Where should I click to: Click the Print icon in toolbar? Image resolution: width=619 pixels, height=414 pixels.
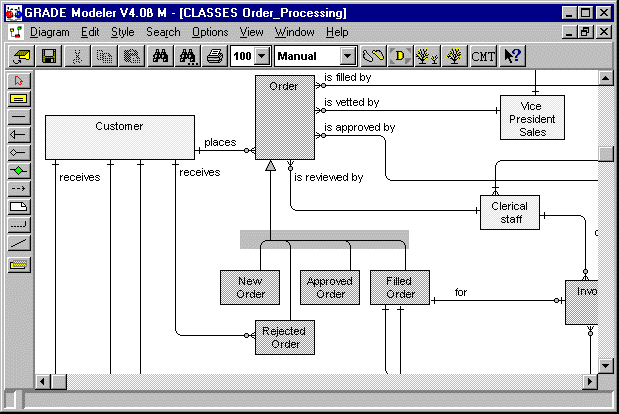click(x=214, y=57)
